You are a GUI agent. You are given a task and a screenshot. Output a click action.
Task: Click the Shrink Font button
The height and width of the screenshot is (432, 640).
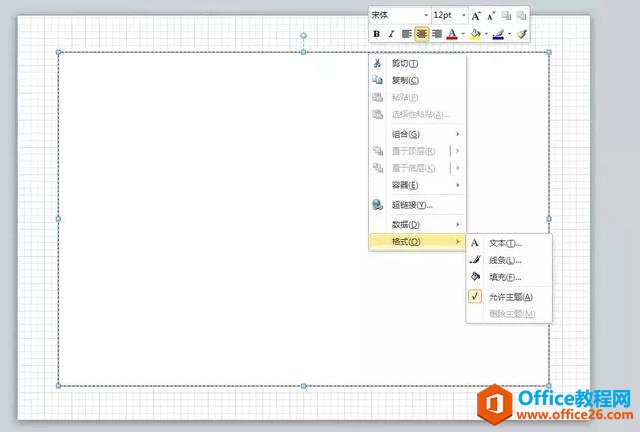pos(491,16)
